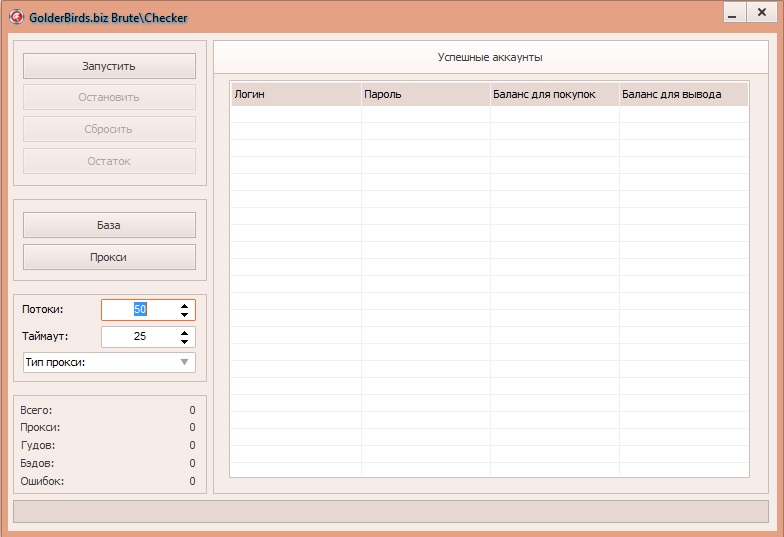Viewport: 784px width, 537px height.
Task: Open the База file loader button
Action: (x=109, y=225)
